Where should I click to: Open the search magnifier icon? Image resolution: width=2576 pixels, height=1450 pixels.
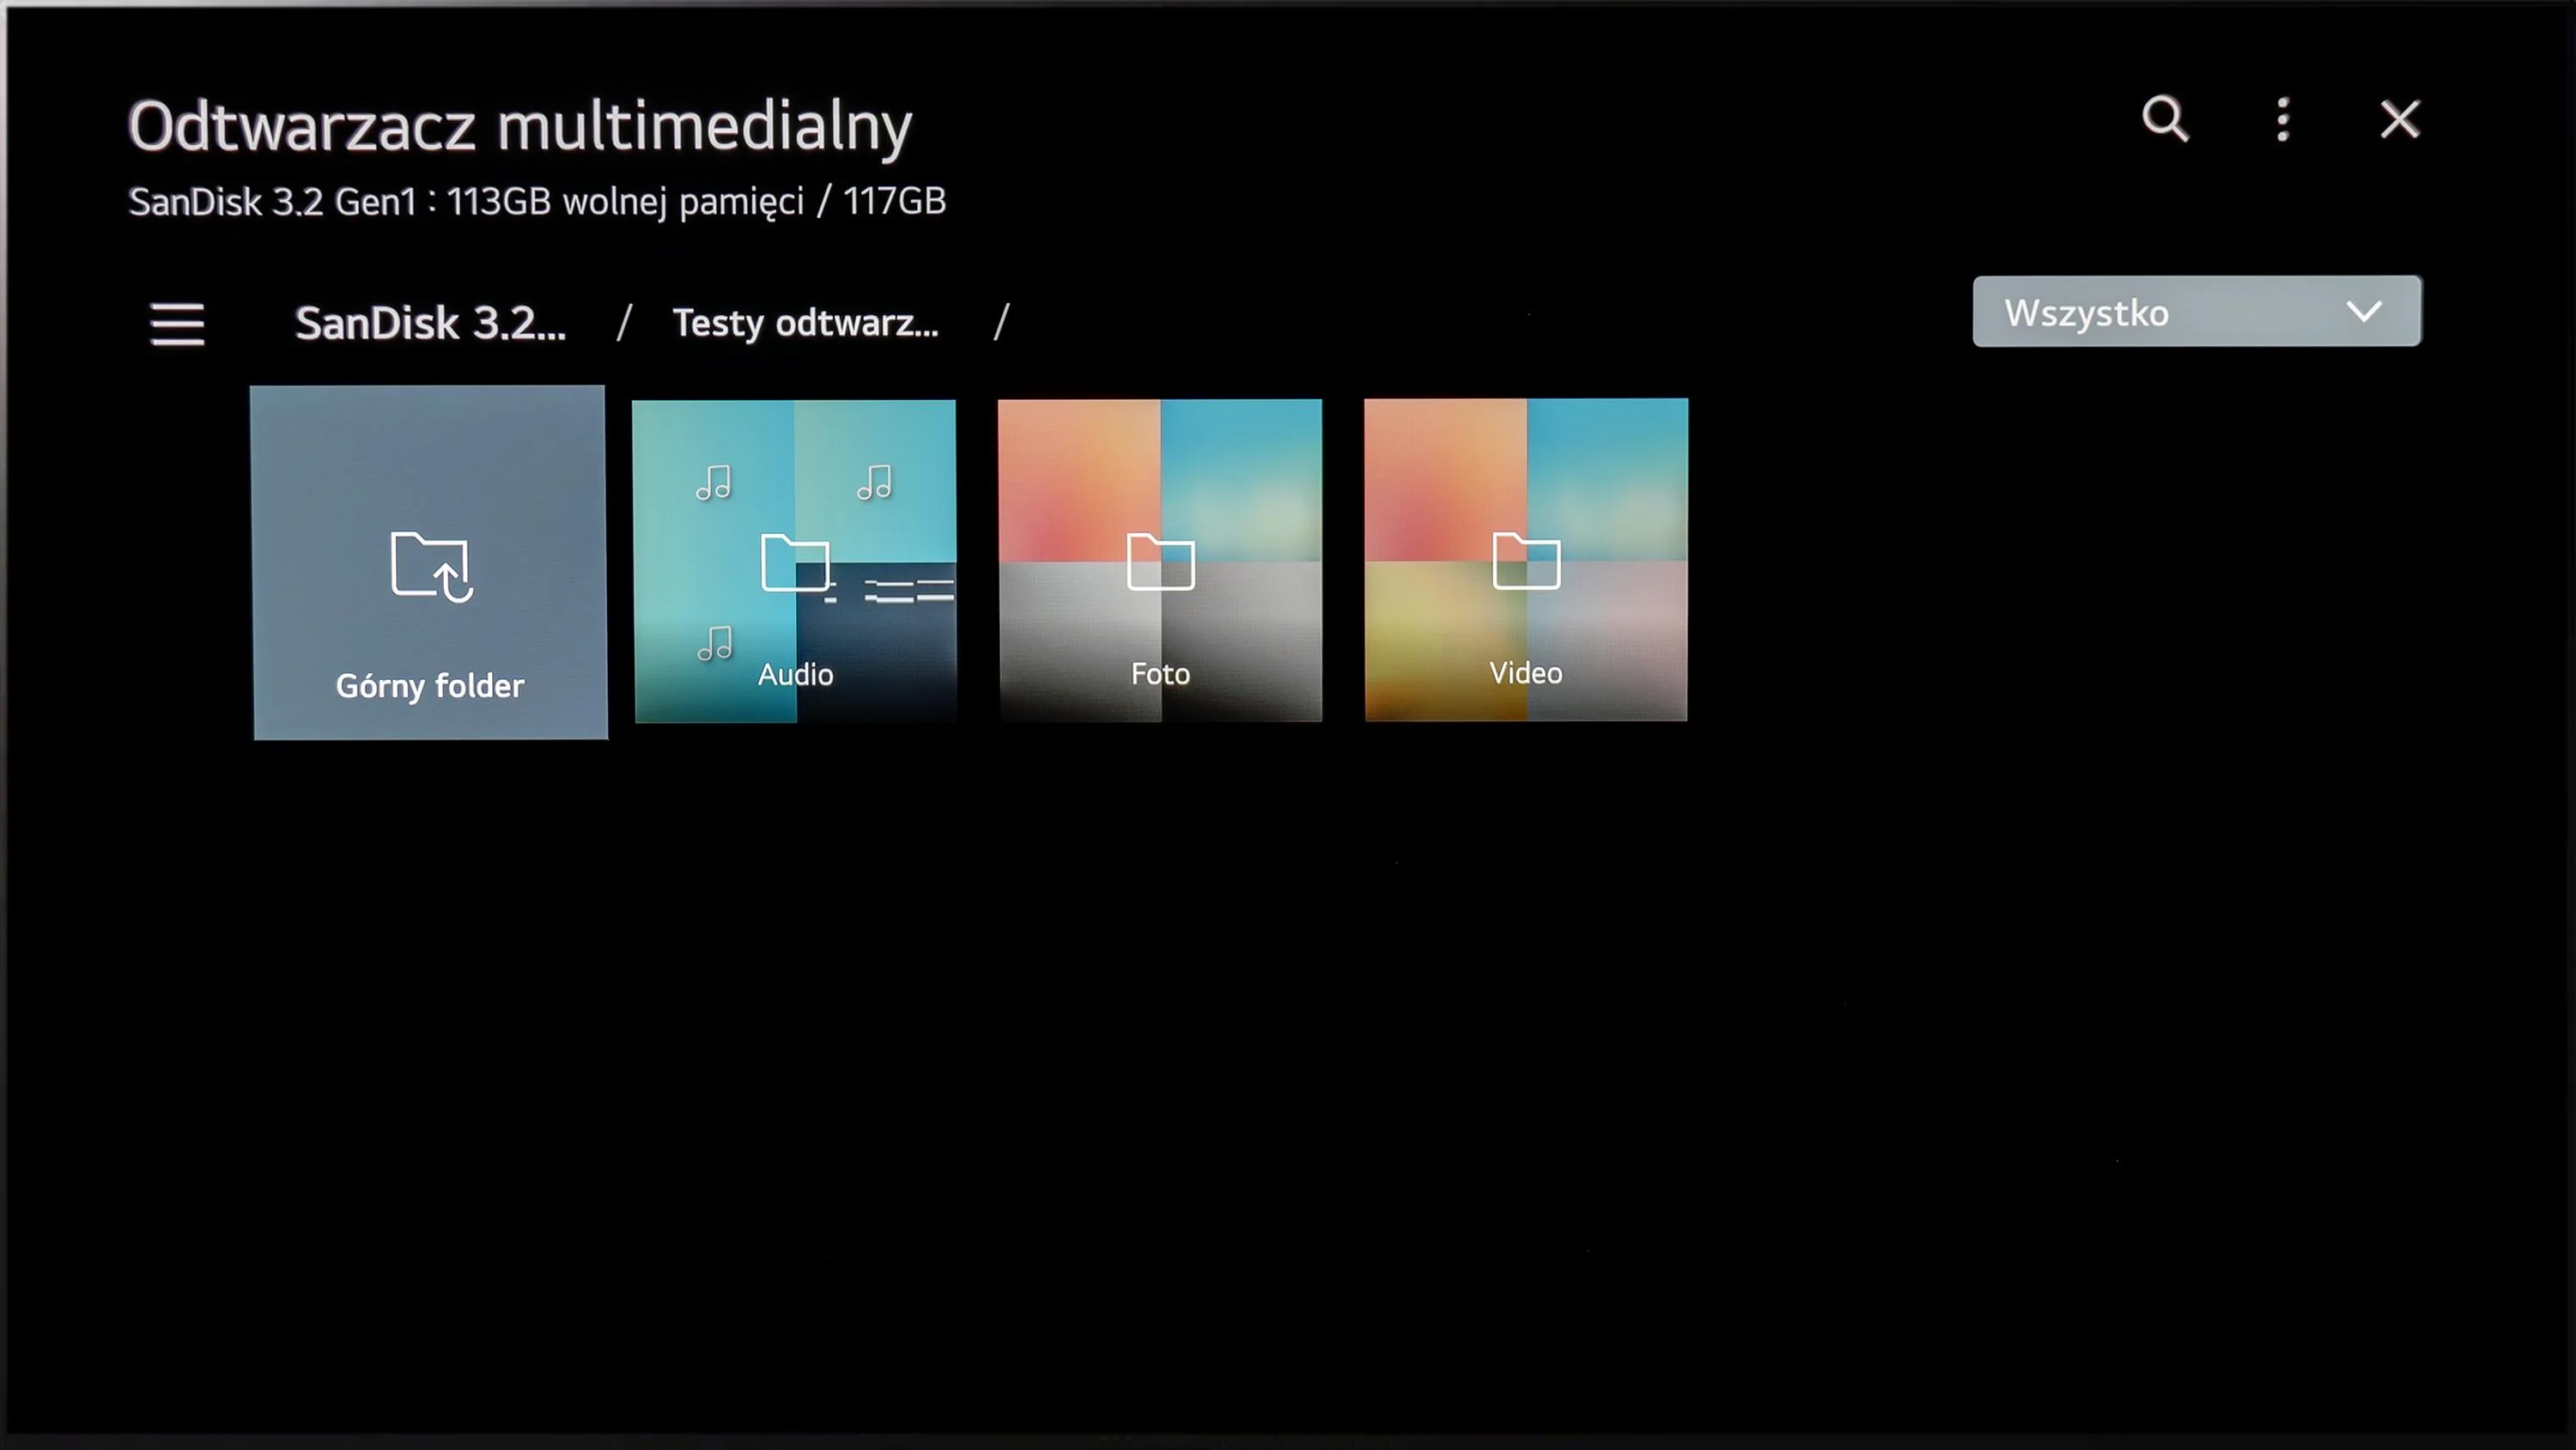(x=2165, y=120)
